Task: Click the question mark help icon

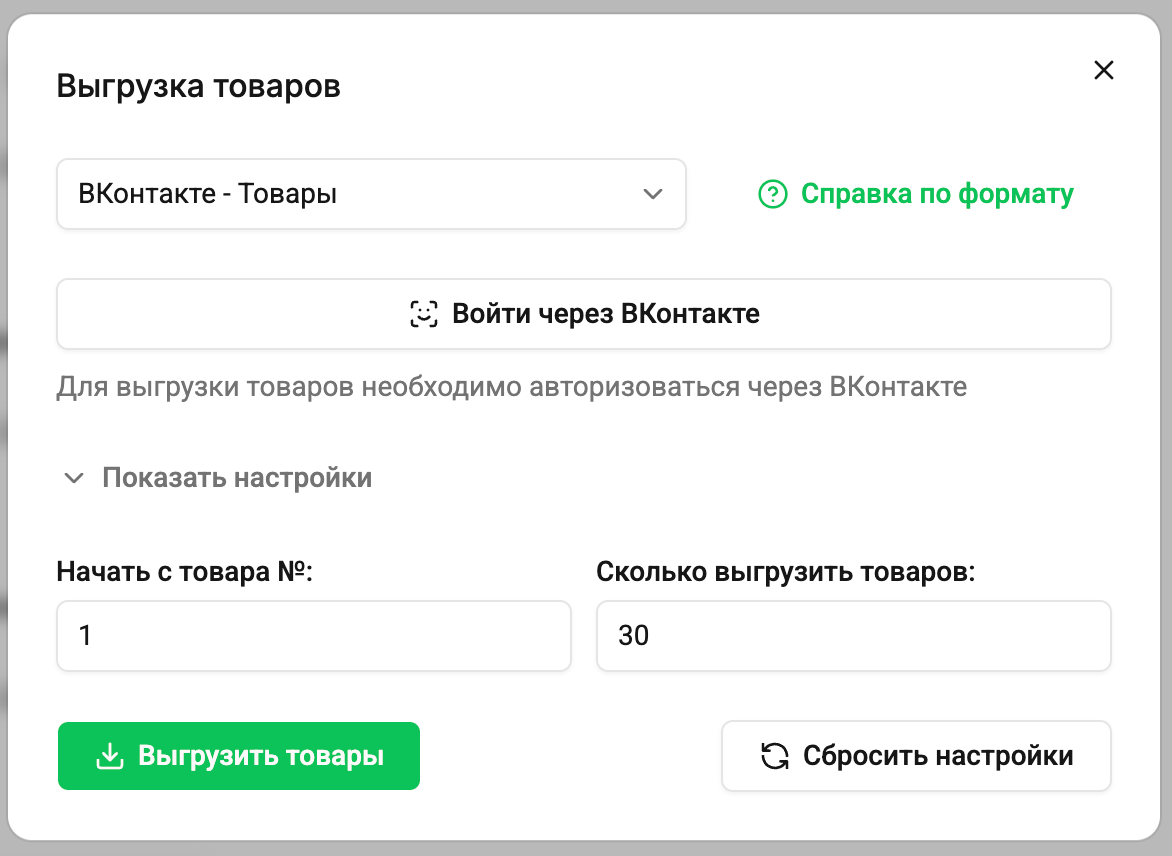Action: coord(773,194)
